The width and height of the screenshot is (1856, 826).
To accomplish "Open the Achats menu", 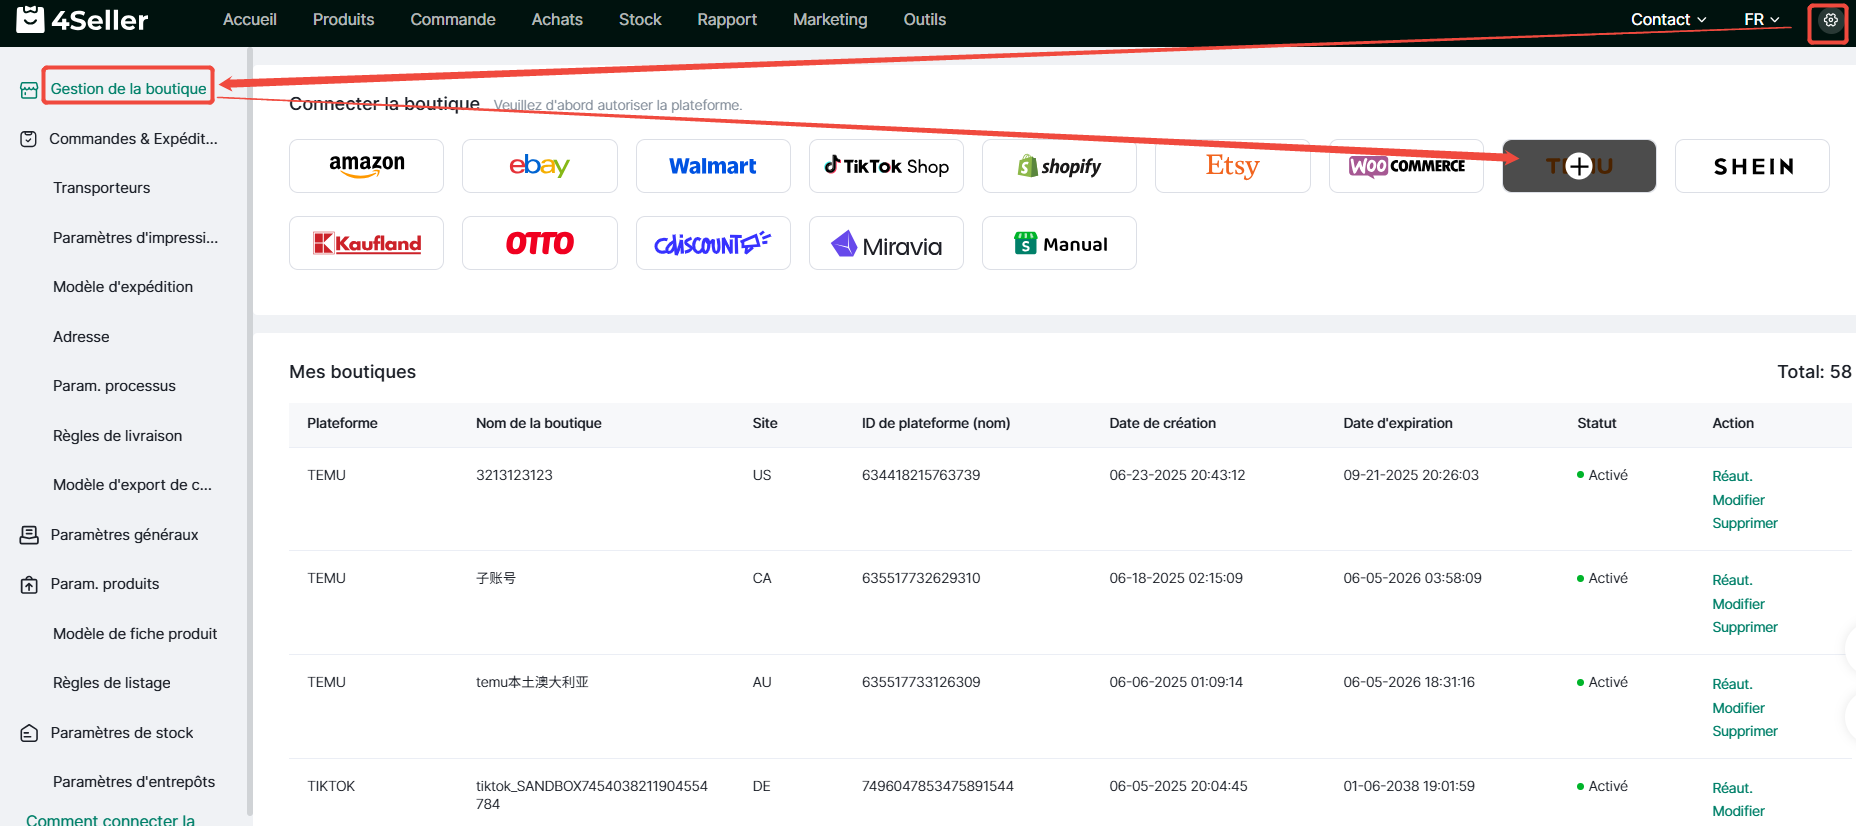I will click(x=557, y=19).
